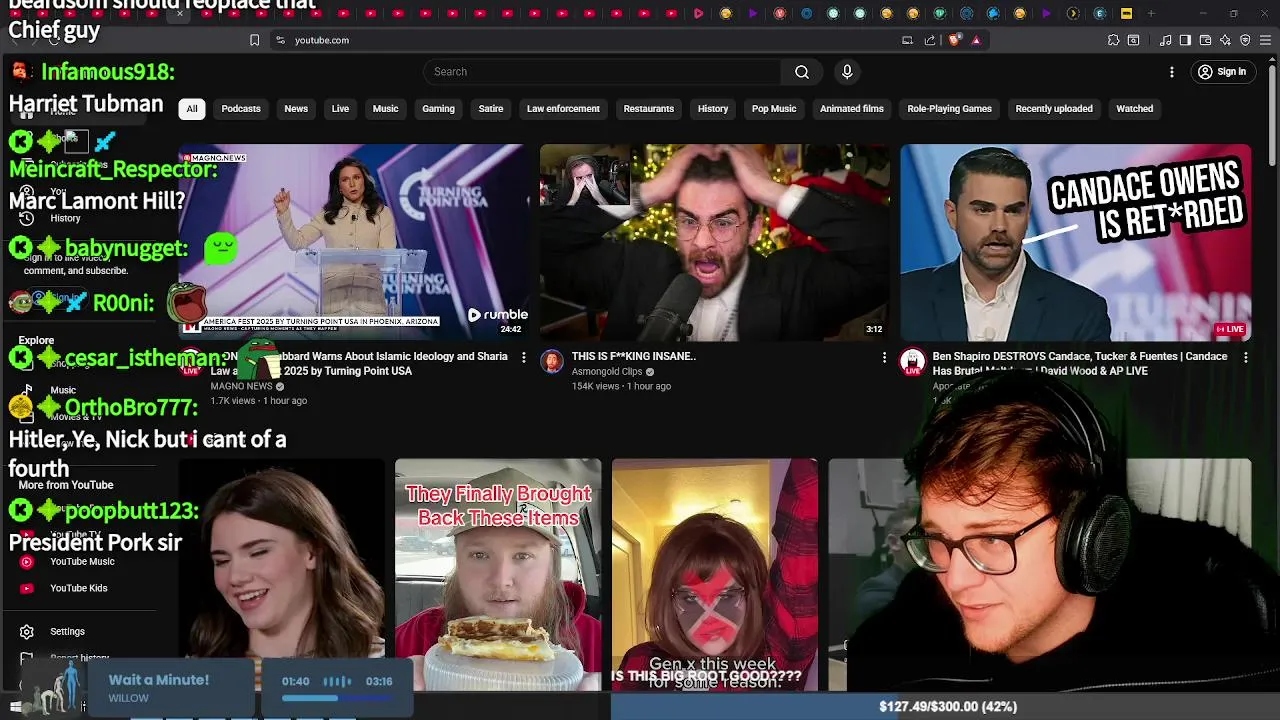Open site settings icon beside youtube.com
Viewport: 1280px width, 720px height.
[x=280, y=40]
